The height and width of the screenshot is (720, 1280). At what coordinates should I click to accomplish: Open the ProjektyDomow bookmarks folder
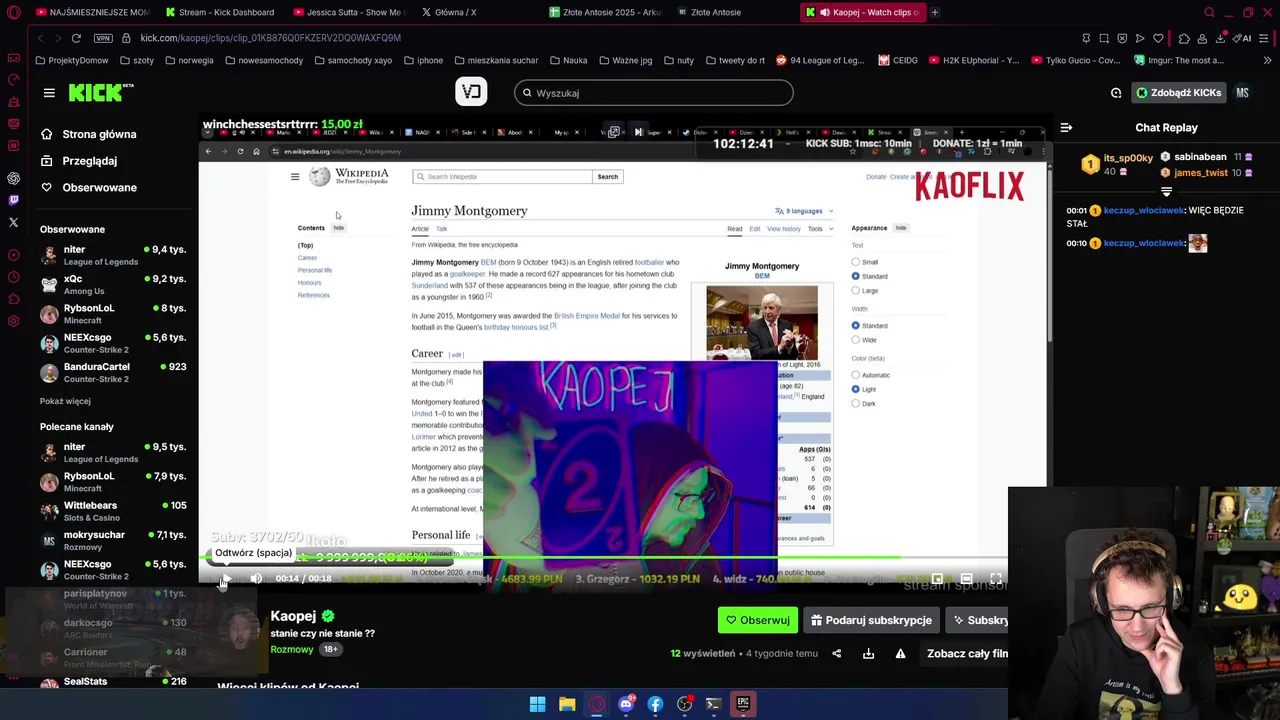[x=71, y=60]
